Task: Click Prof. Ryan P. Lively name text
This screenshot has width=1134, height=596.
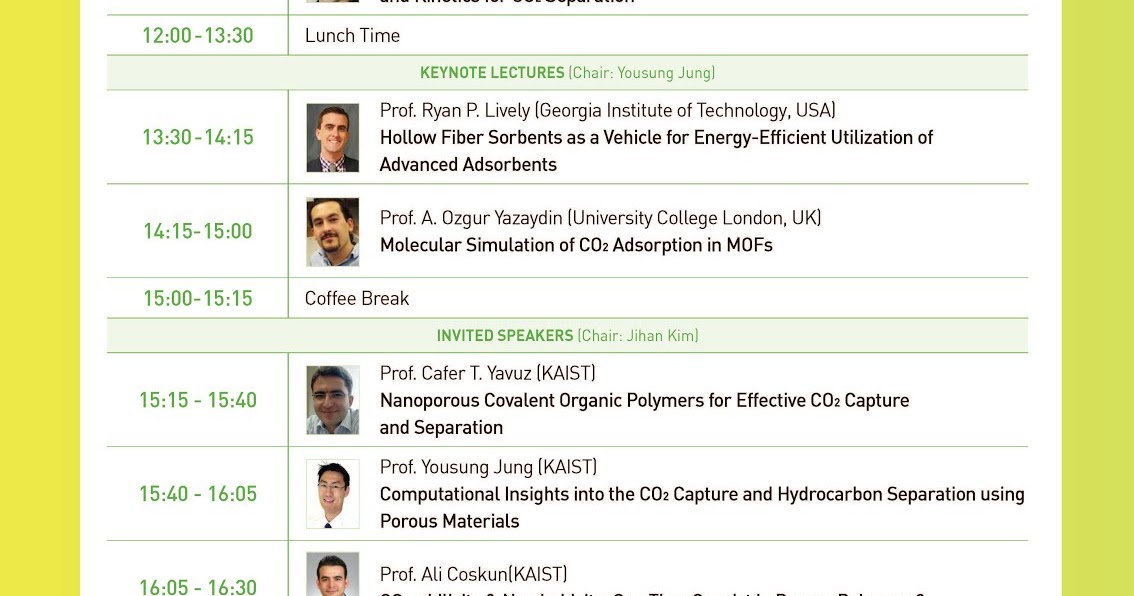Action: click(x=455, y=110)
